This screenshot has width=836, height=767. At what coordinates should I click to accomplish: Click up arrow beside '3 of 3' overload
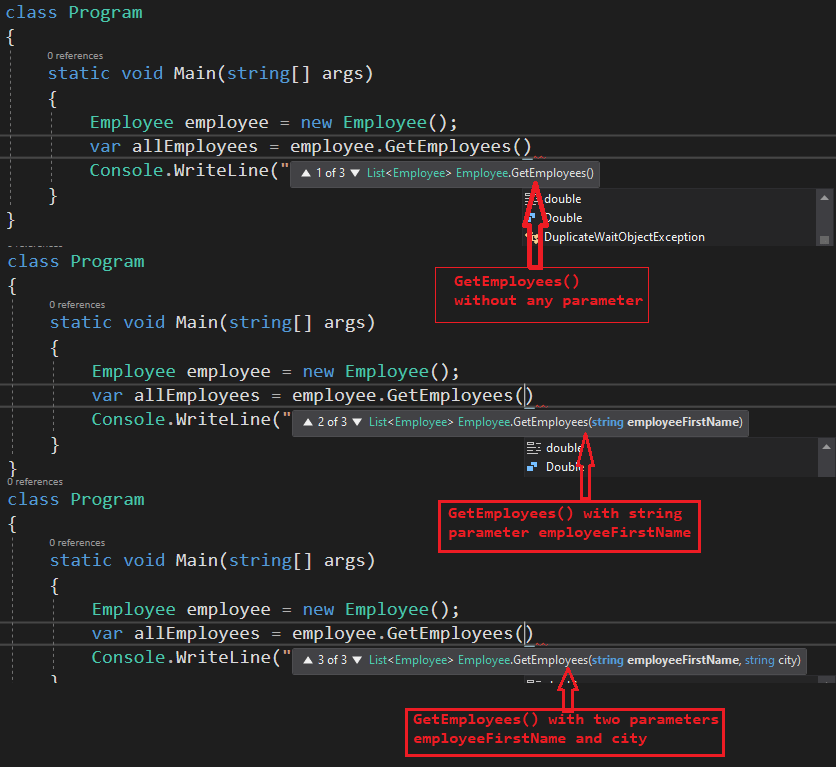click(x=308, y=660)
